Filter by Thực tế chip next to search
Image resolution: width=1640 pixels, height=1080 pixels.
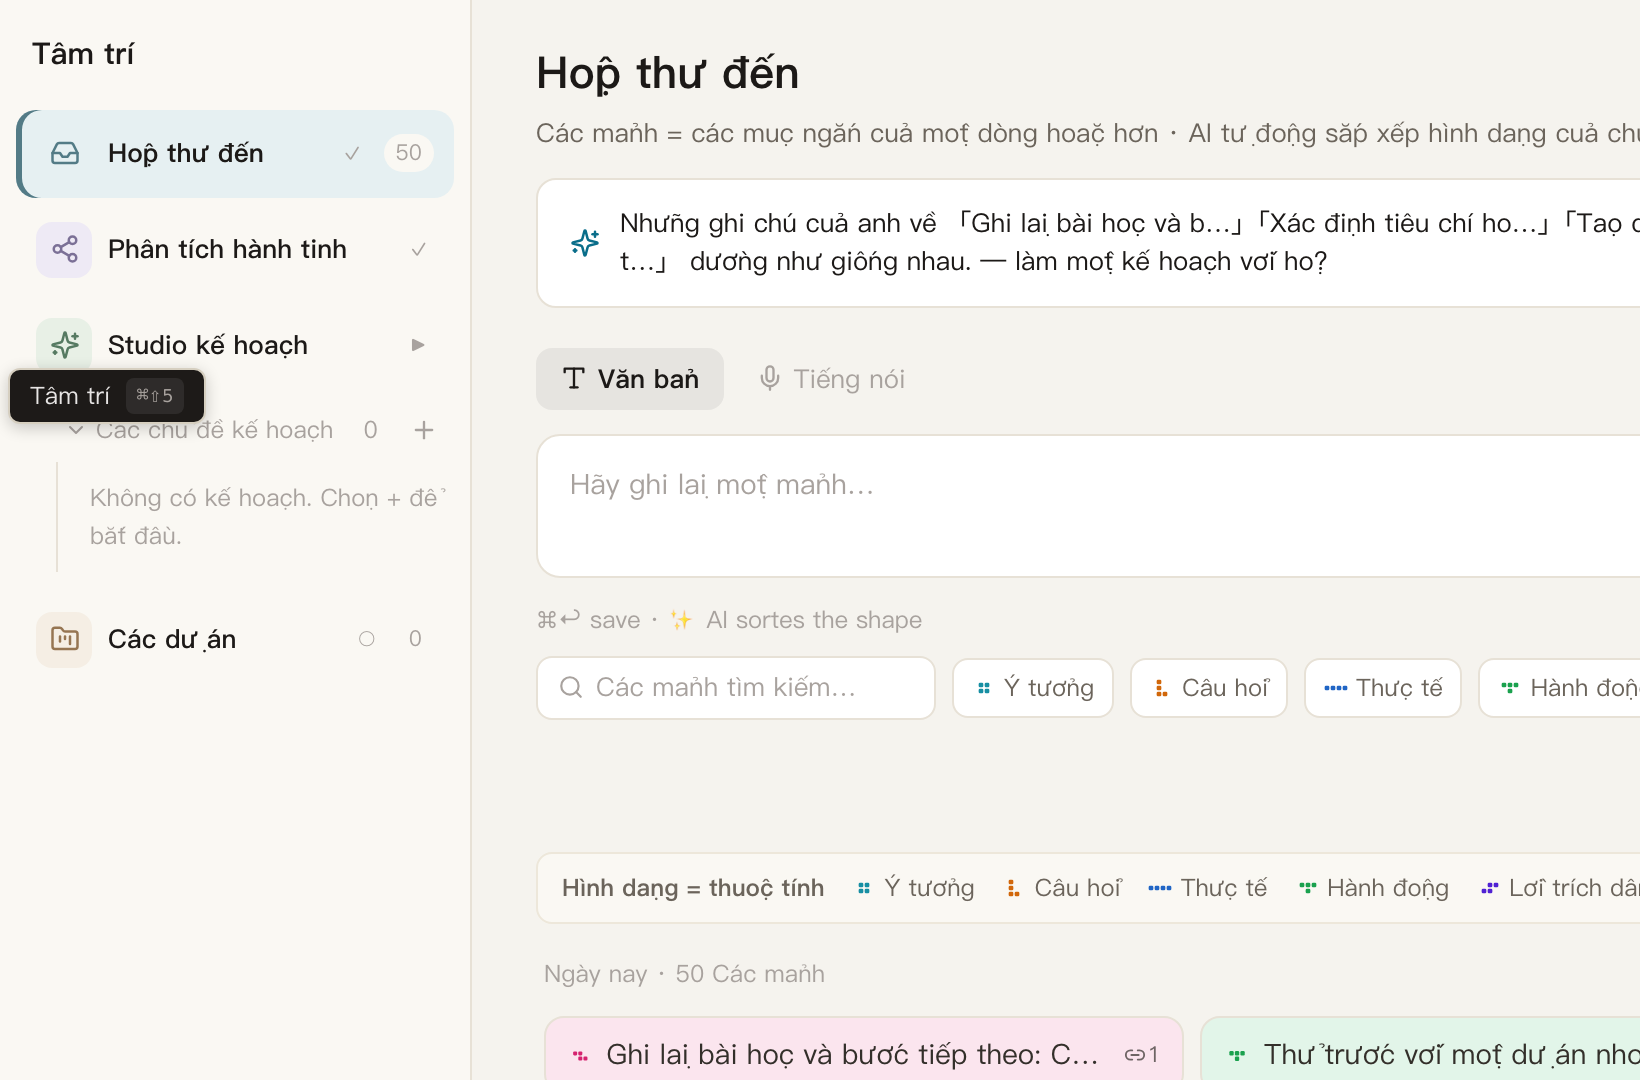[x=1383, y=688]
